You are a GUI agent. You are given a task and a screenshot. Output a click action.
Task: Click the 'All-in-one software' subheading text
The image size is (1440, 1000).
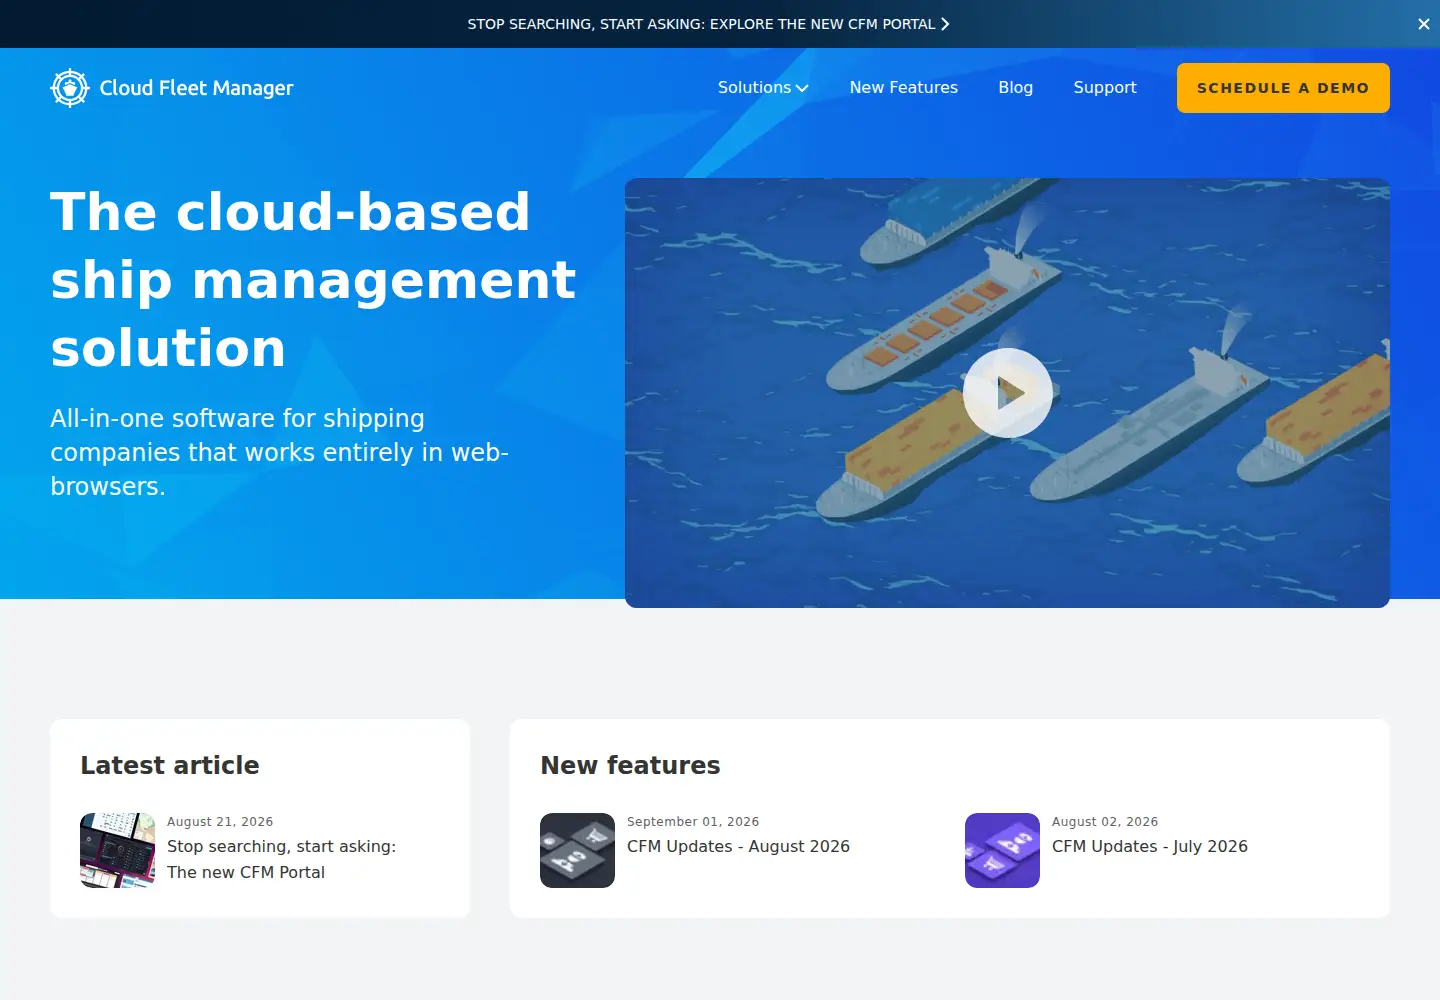pos(280,452)
